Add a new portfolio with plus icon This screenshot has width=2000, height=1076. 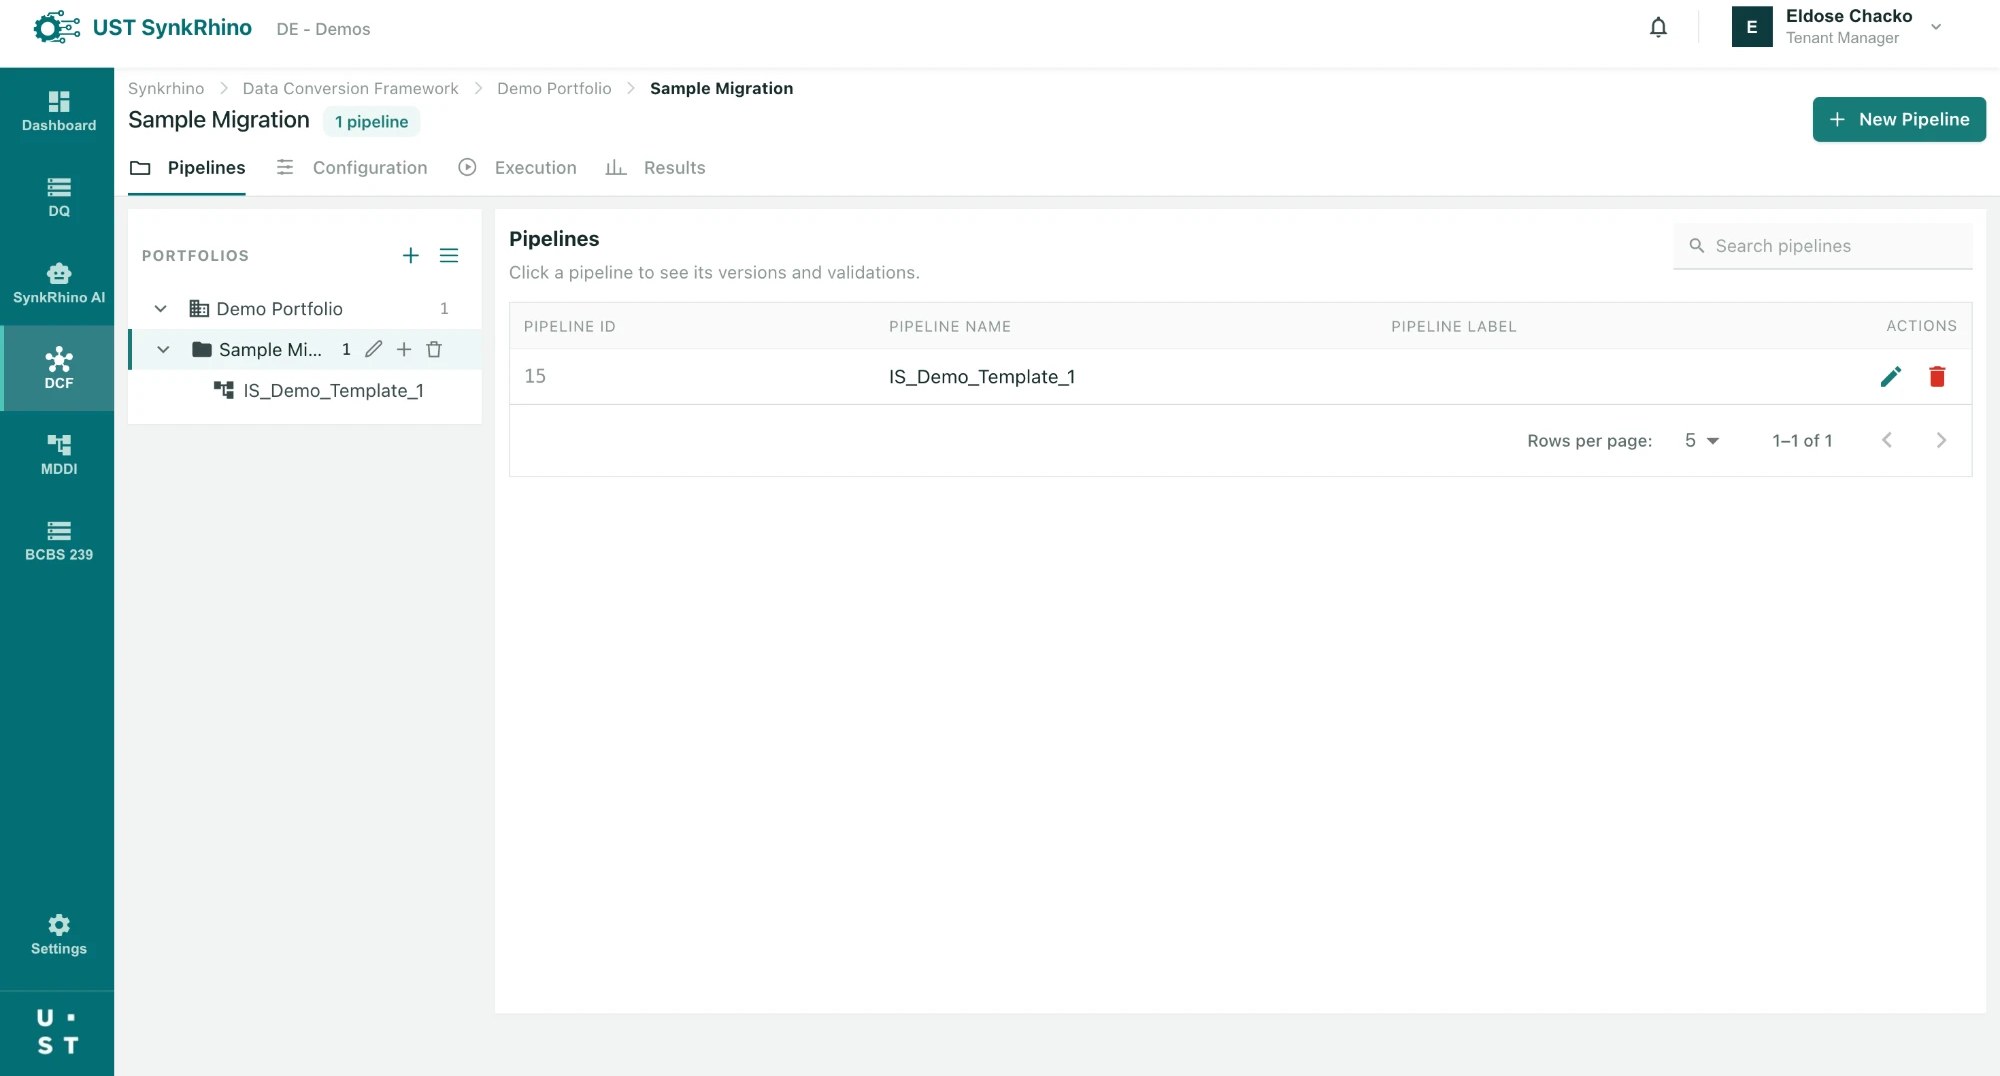click(410, 256)
